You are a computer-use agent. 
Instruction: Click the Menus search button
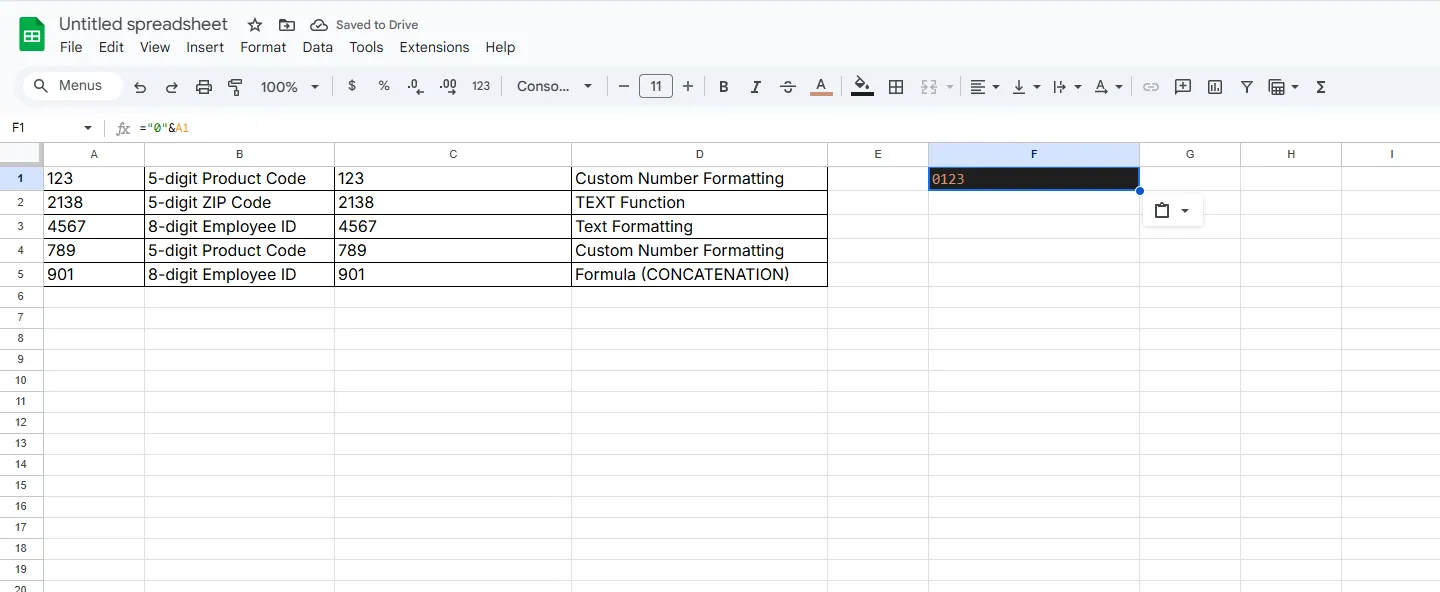(70, 86)
